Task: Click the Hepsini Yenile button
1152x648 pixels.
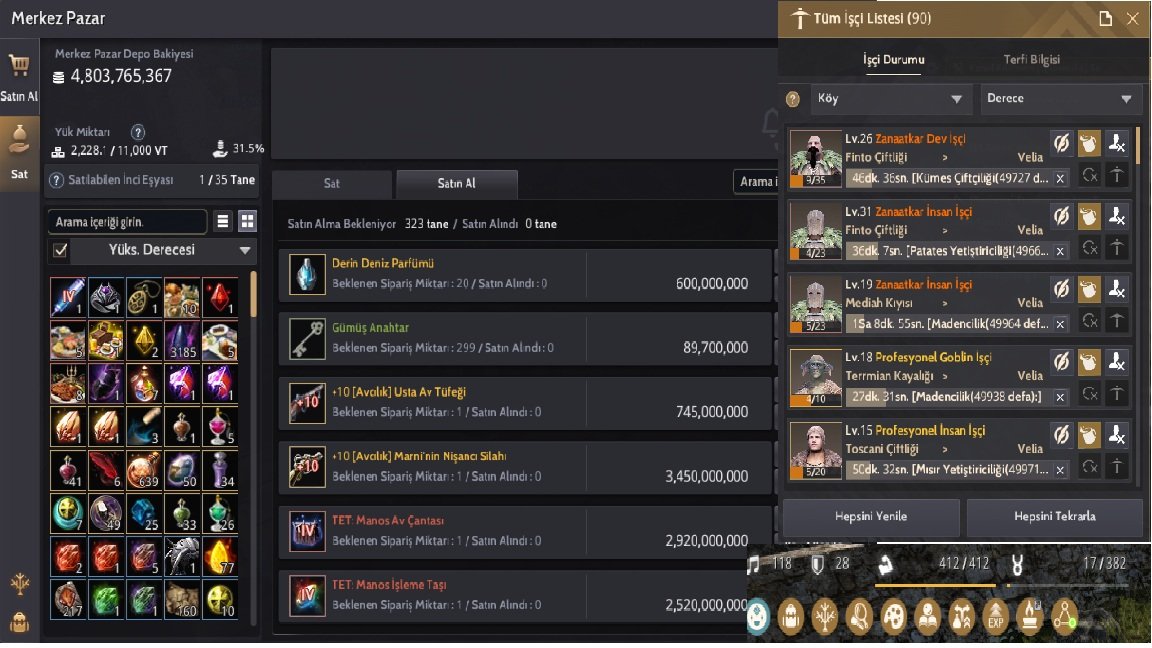Action: (x=871, y=516)
